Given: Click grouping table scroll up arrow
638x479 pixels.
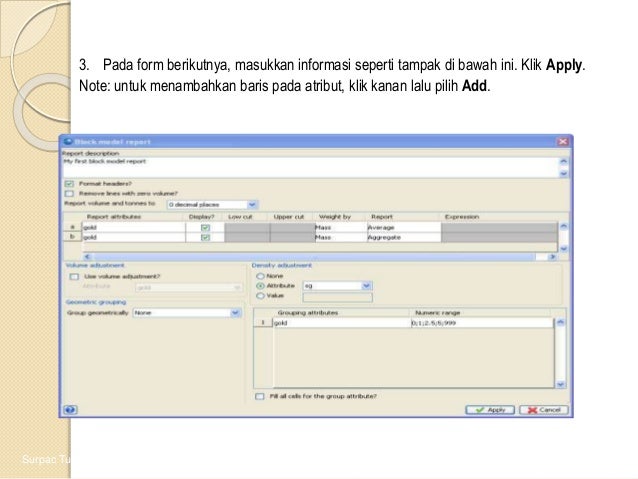Looking at the screenshot, I should (x=560, y=322).
